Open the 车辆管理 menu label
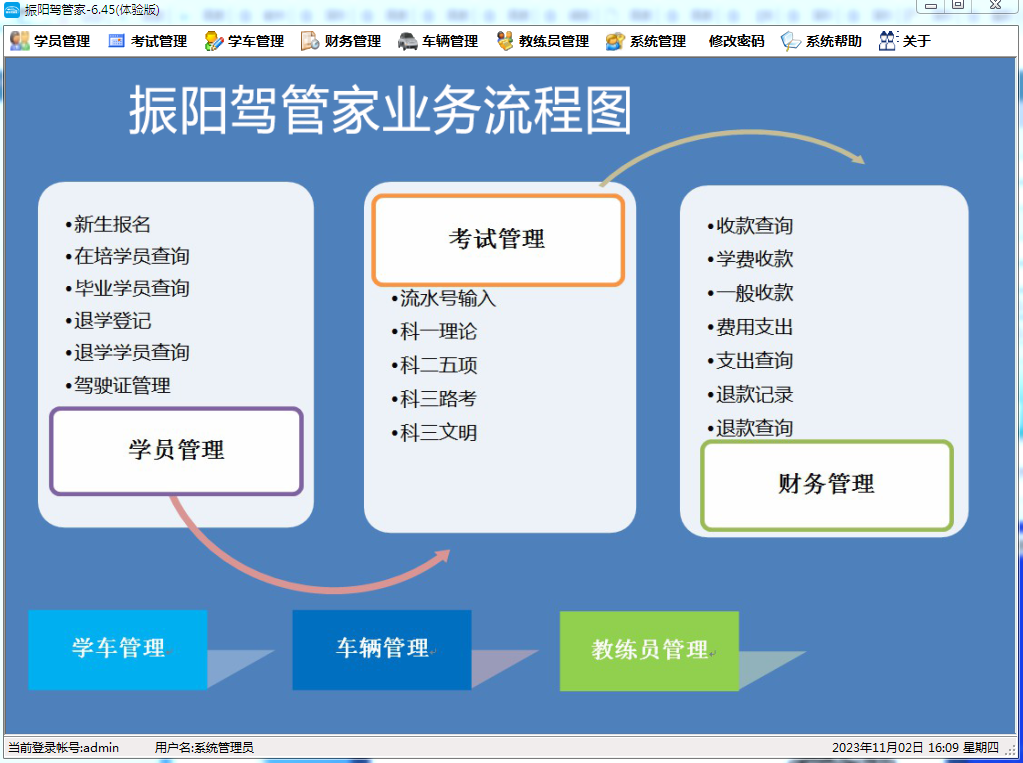Screen dimensions: 1023x763 (450, 41)
